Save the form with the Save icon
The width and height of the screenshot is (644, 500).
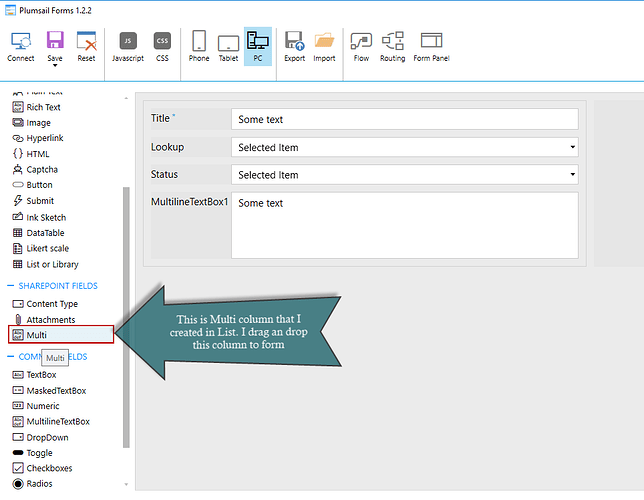(55, 46)
